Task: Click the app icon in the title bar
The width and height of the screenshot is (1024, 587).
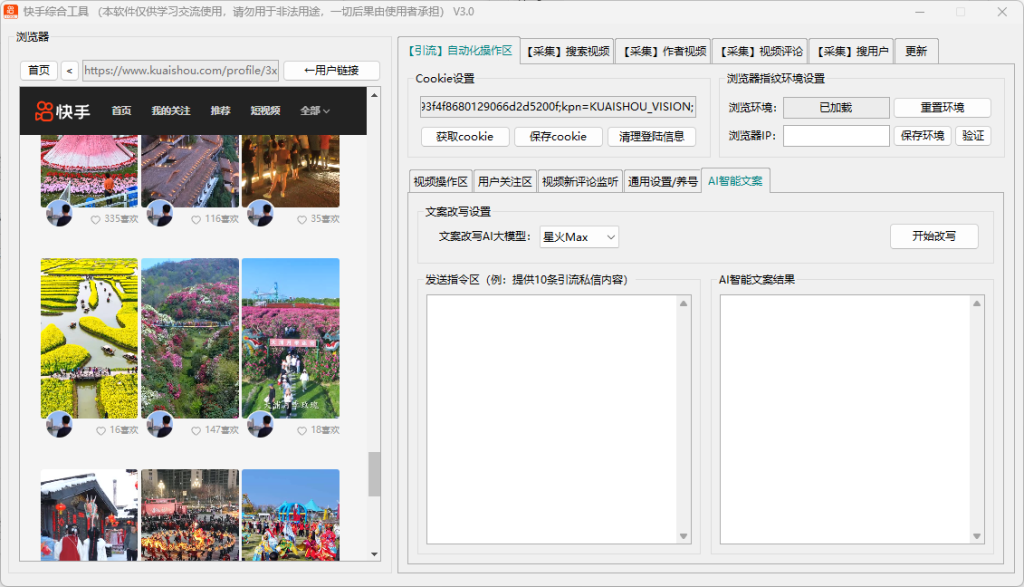Action: (x=12, y=12)
